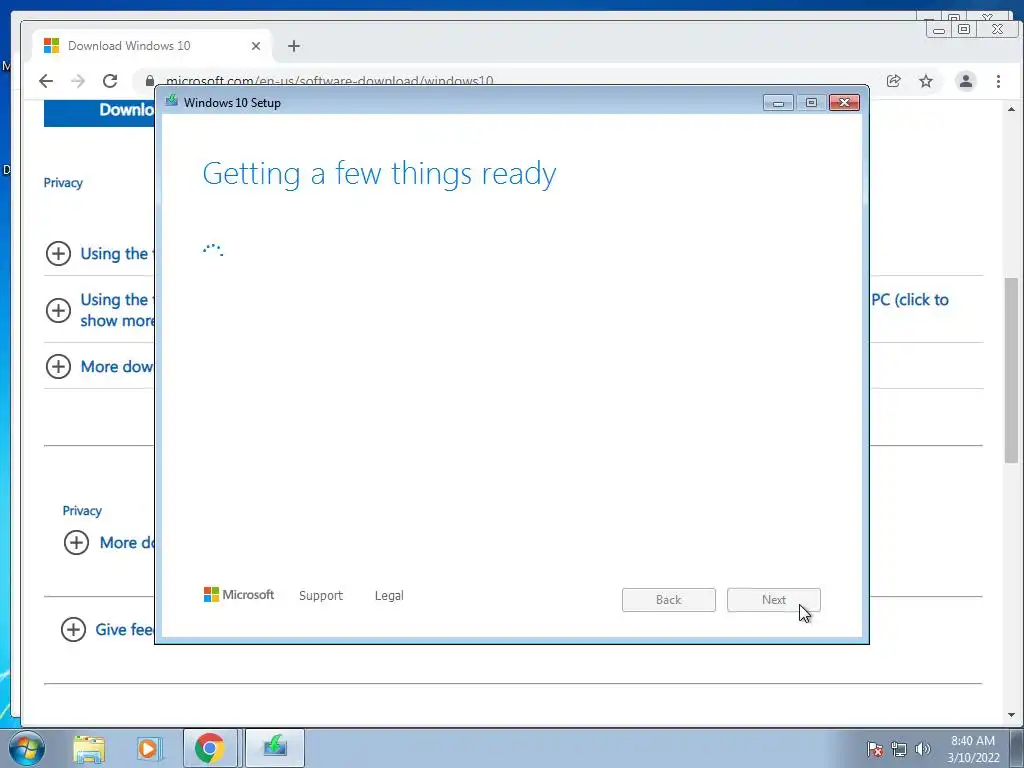This screenshot has height=768, width=1024.
Task: Click the taskbar clock showing 8:40 AM
Action: [973, 749]
